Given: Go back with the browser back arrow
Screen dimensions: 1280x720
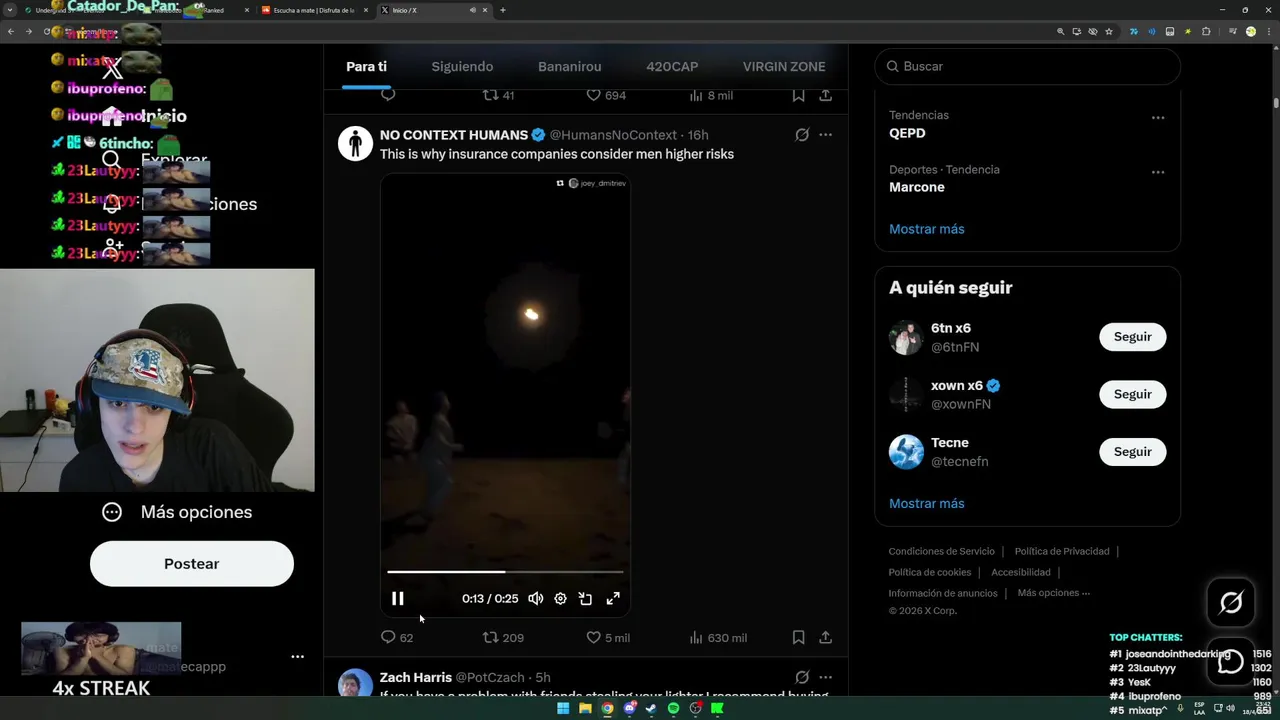Looking at the screenshot, I should tap(11, 32).
